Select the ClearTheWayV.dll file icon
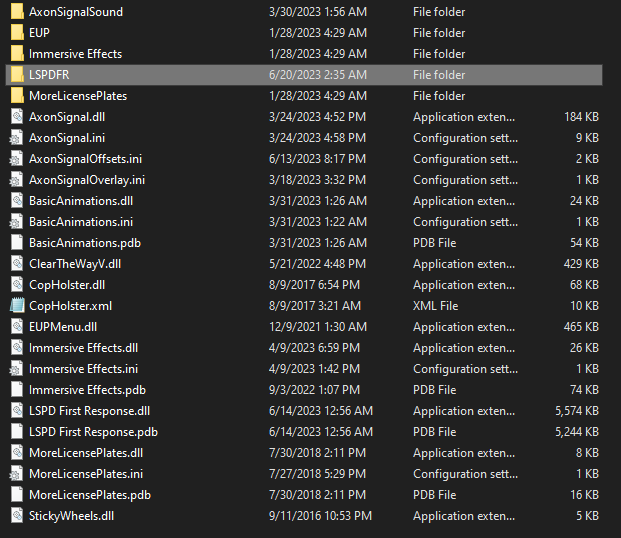The width and height of the screenshot is (621, 538). [17, 264]
